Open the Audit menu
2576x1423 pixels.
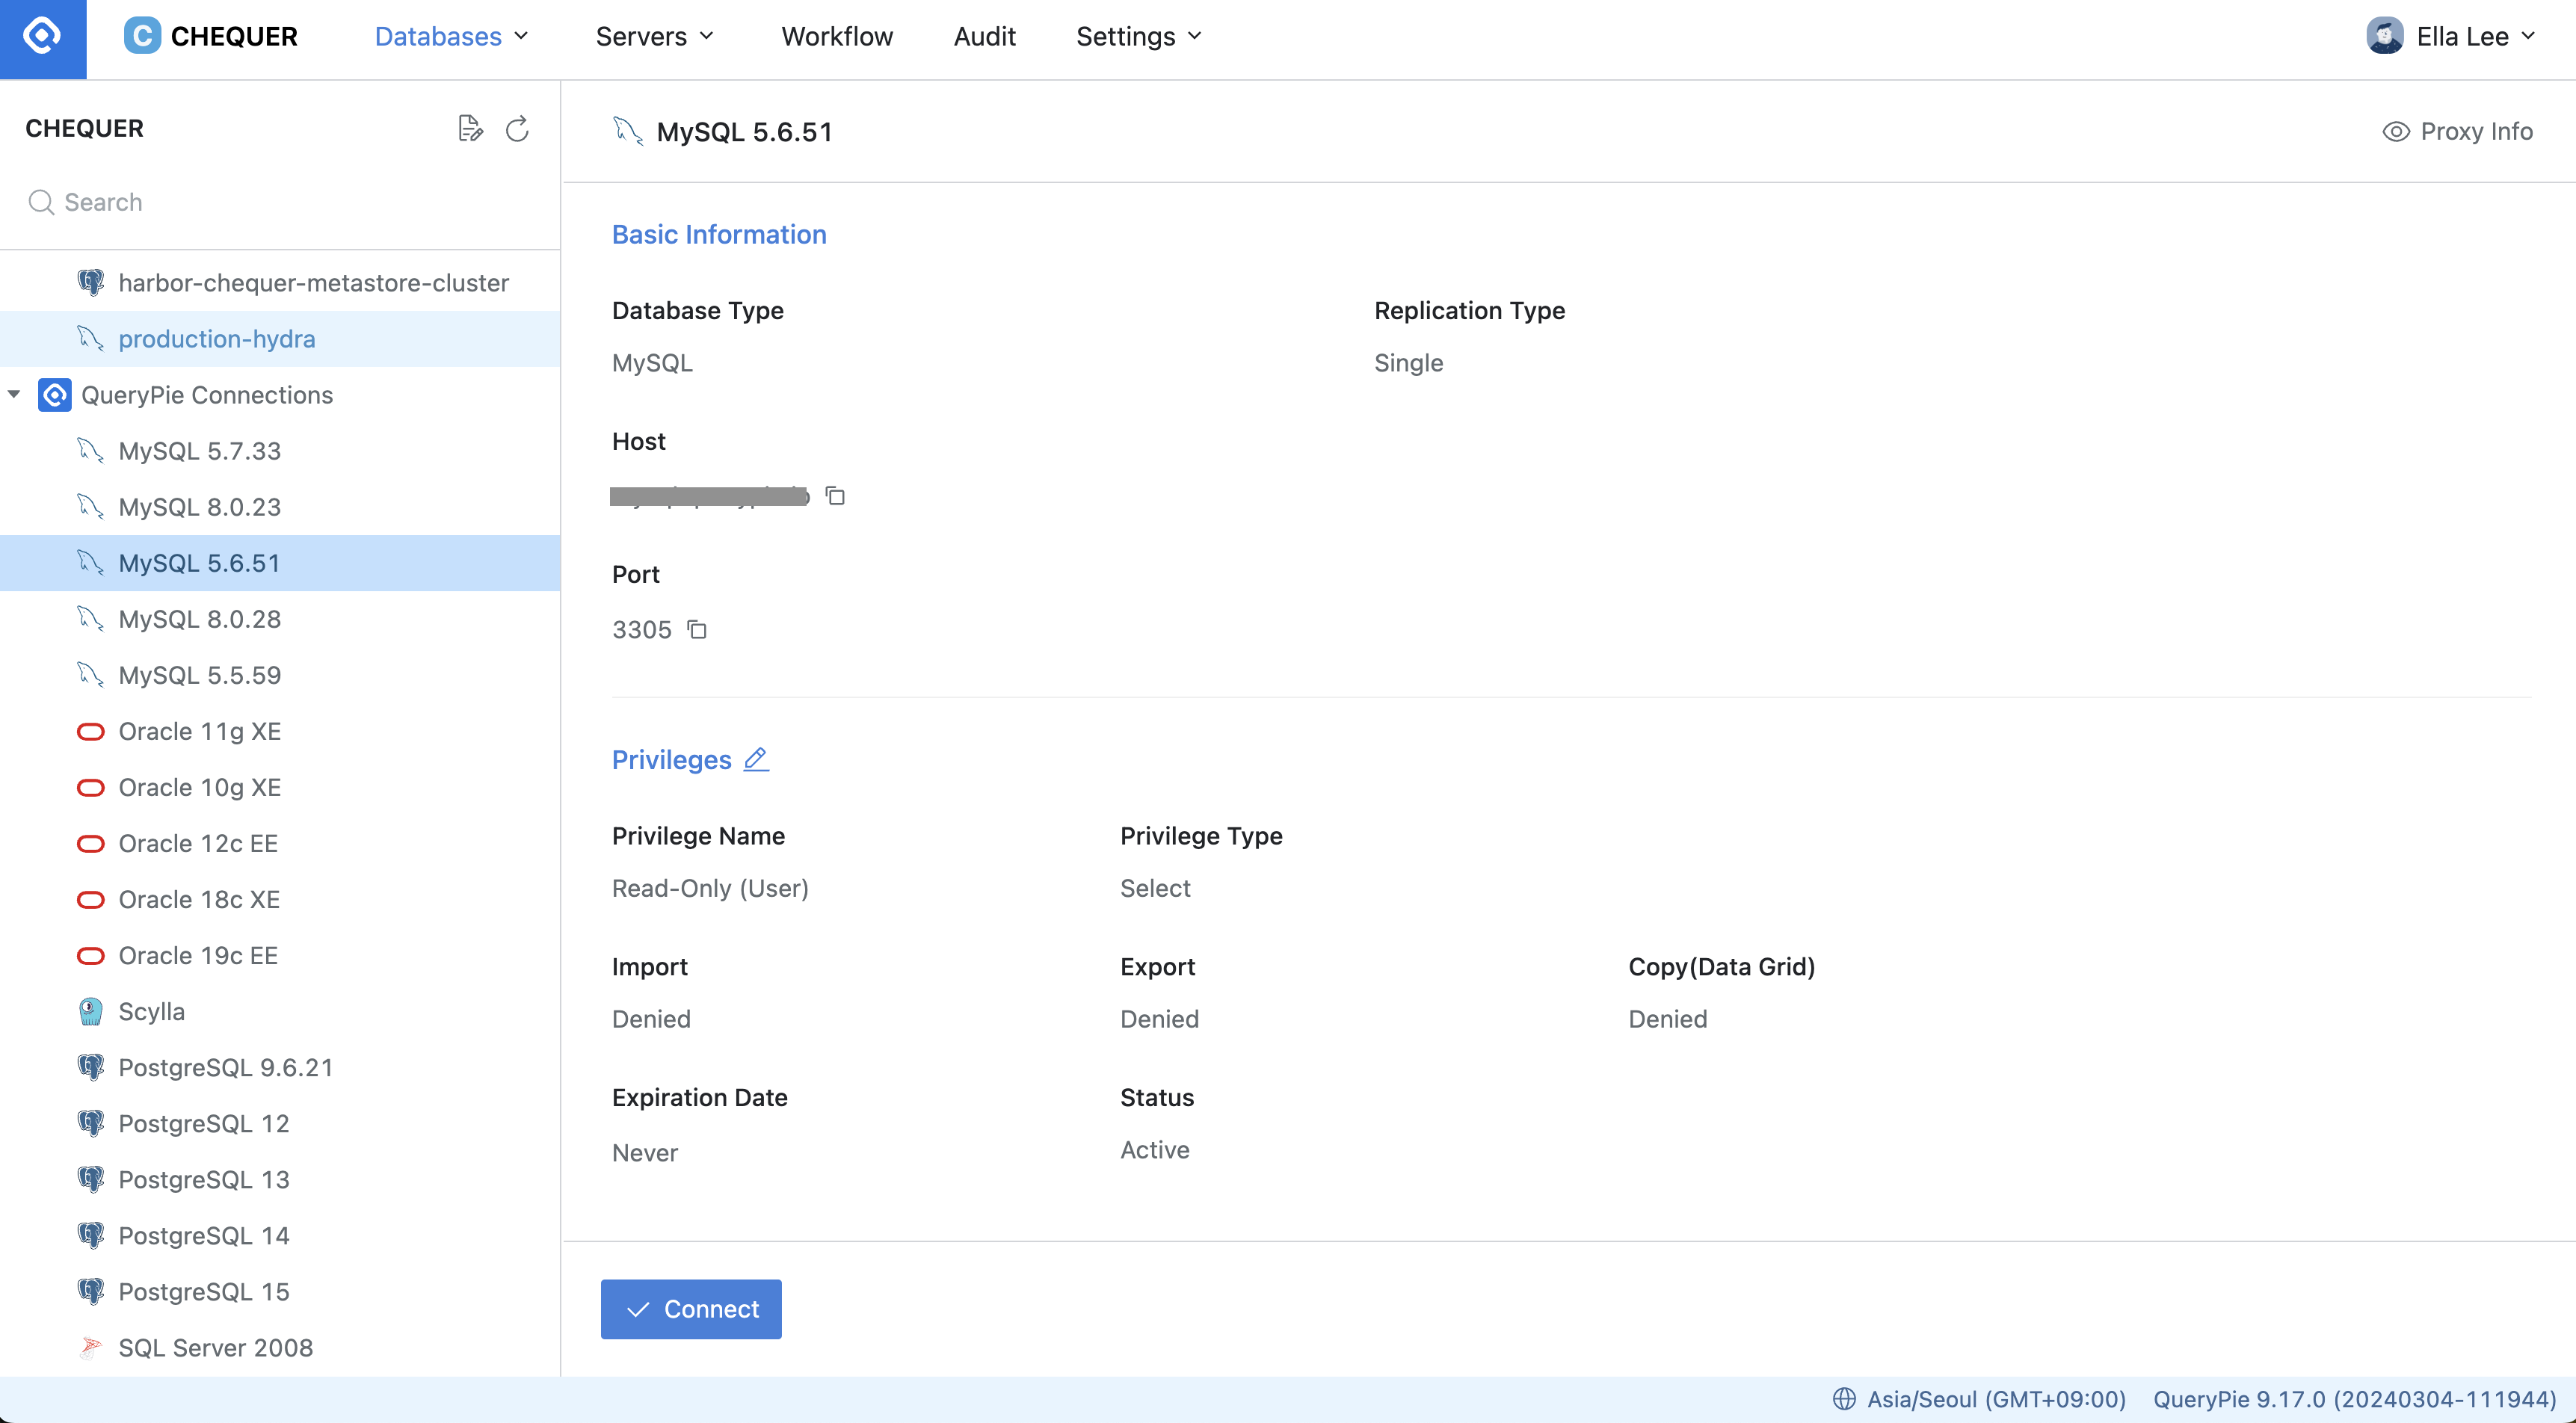[x=984, y=36]
